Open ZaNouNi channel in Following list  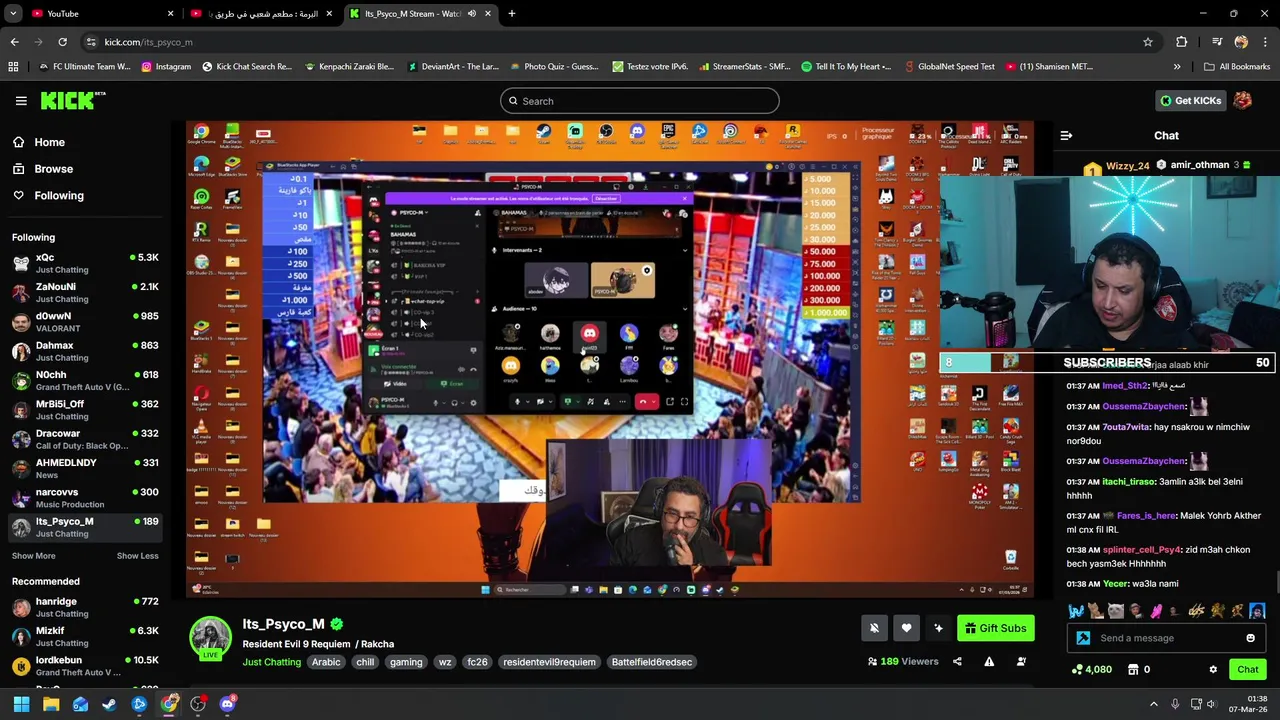[85, 292]
